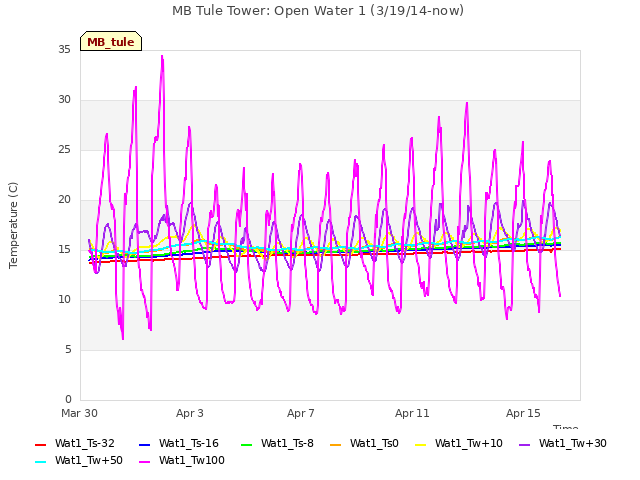
Task: Click the purple Wat1_Tw+30 legend swatch
Action: 524,444
